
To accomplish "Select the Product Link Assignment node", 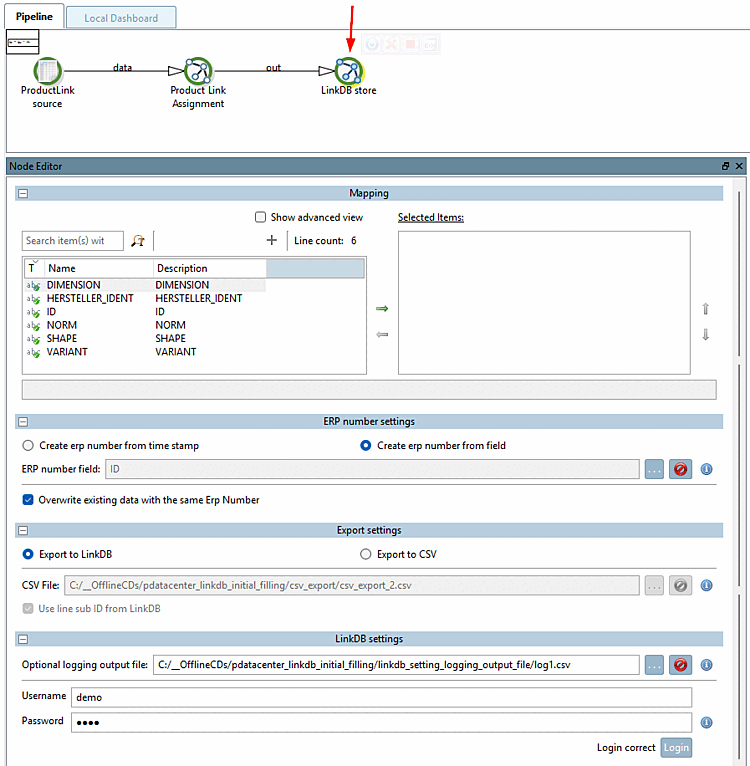I will 198,72.
